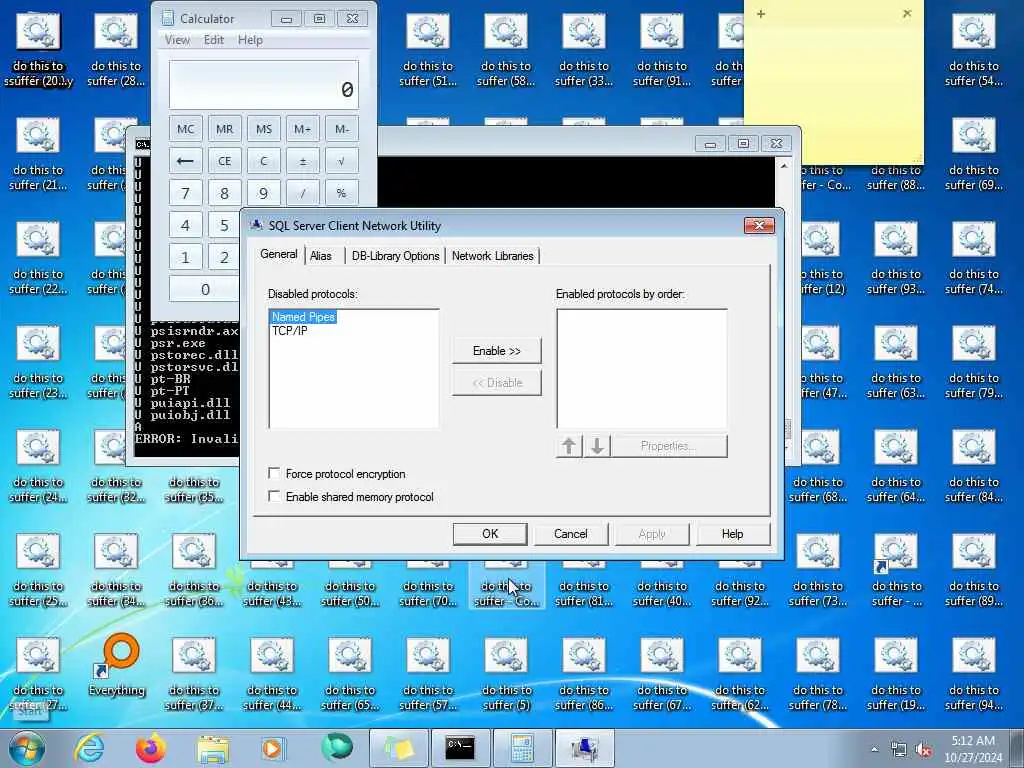Click Calculator CE button

(225, 161)
